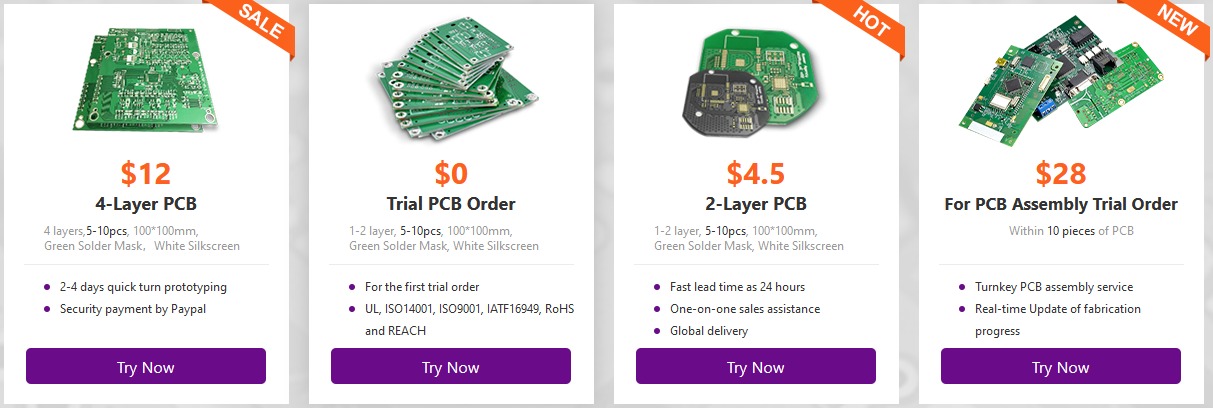
Task: Click the $12 price
Action: click(x=146, y=173)
